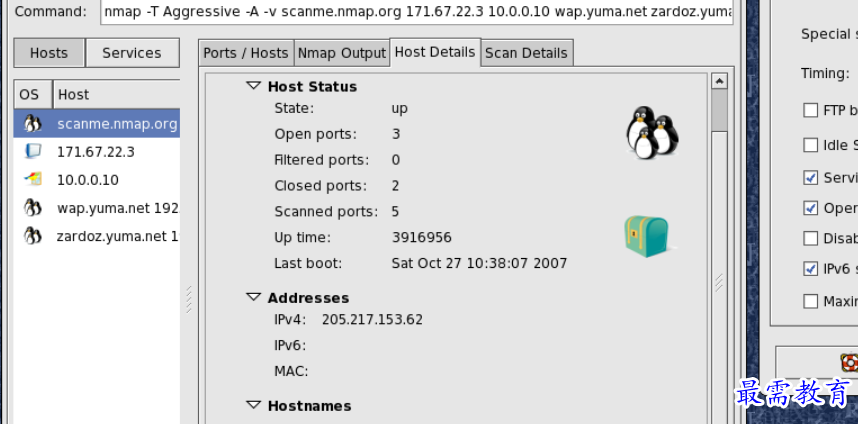Click the host details scrollbar up arrow

(x=719, y=80)
